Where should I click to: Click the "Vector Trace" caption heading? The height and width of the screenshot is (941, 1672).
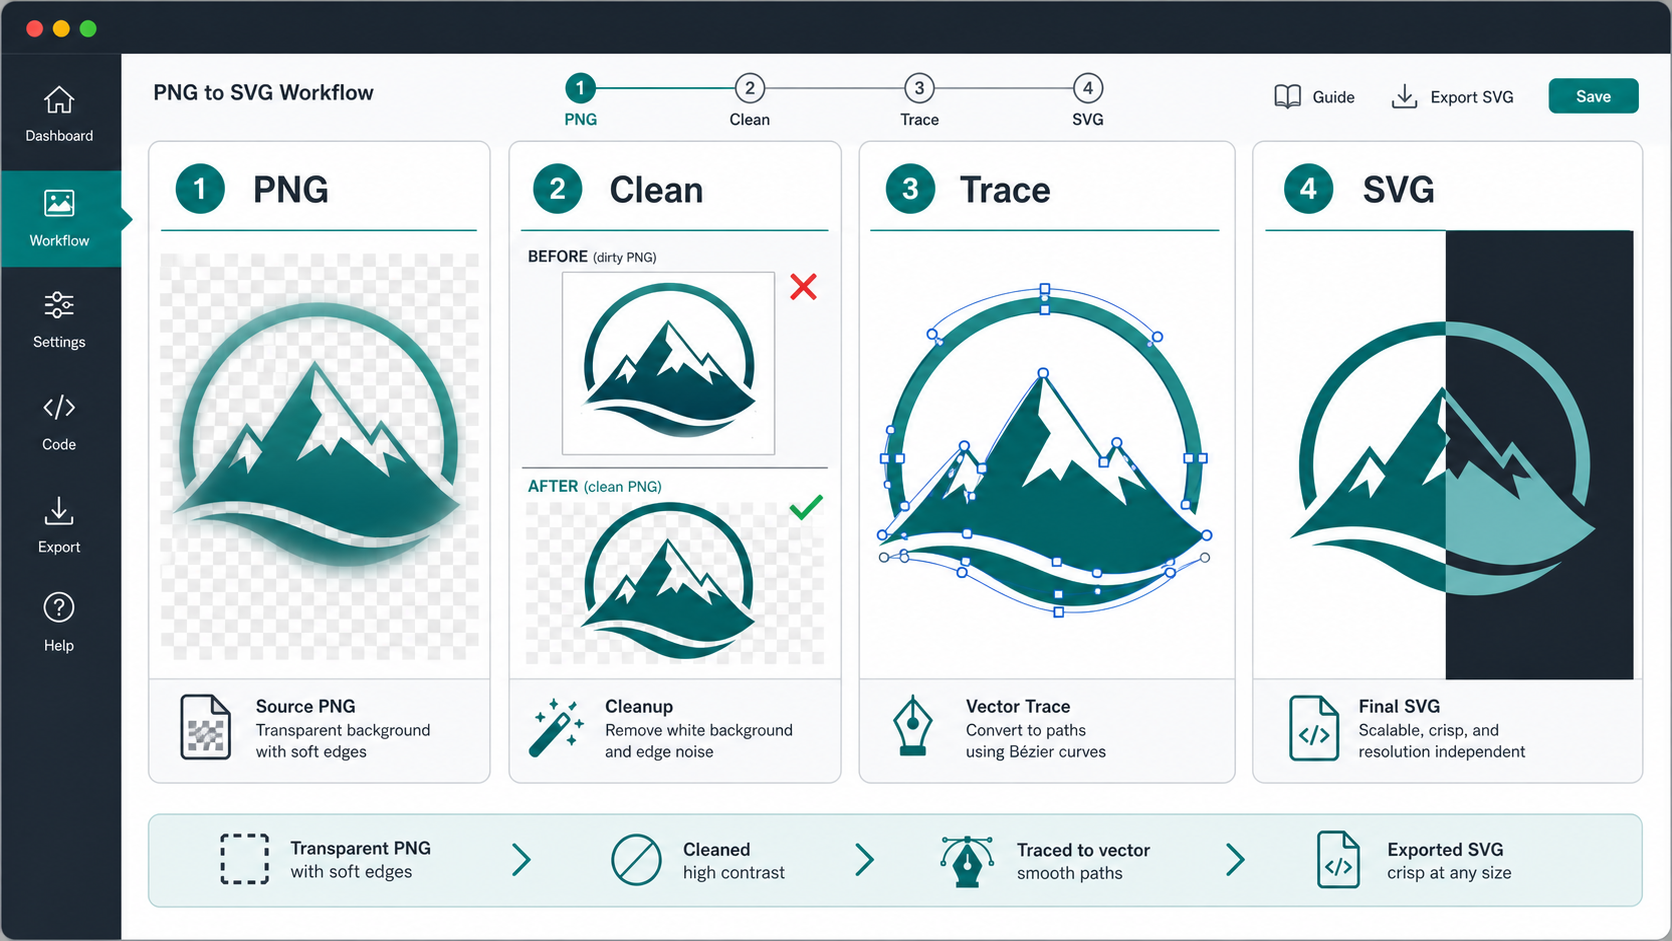pos(1018,706)
